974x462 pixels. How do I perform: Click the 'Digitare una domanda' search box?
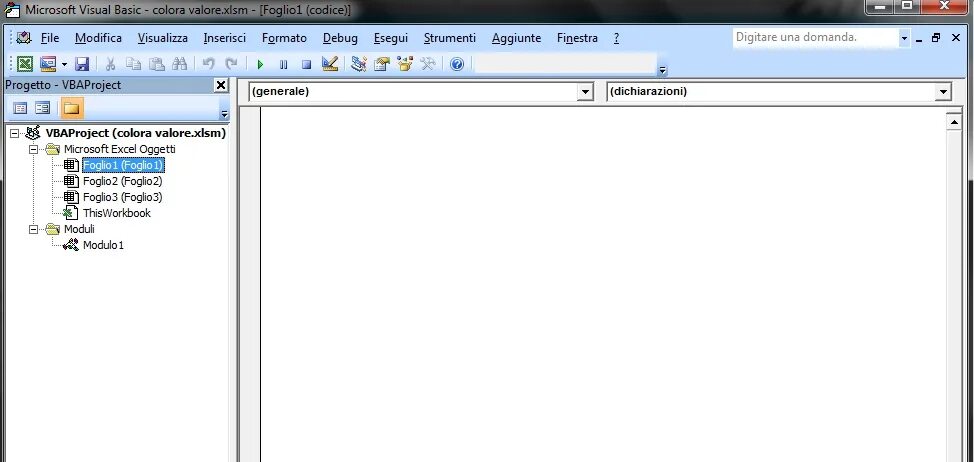(815, 37)
